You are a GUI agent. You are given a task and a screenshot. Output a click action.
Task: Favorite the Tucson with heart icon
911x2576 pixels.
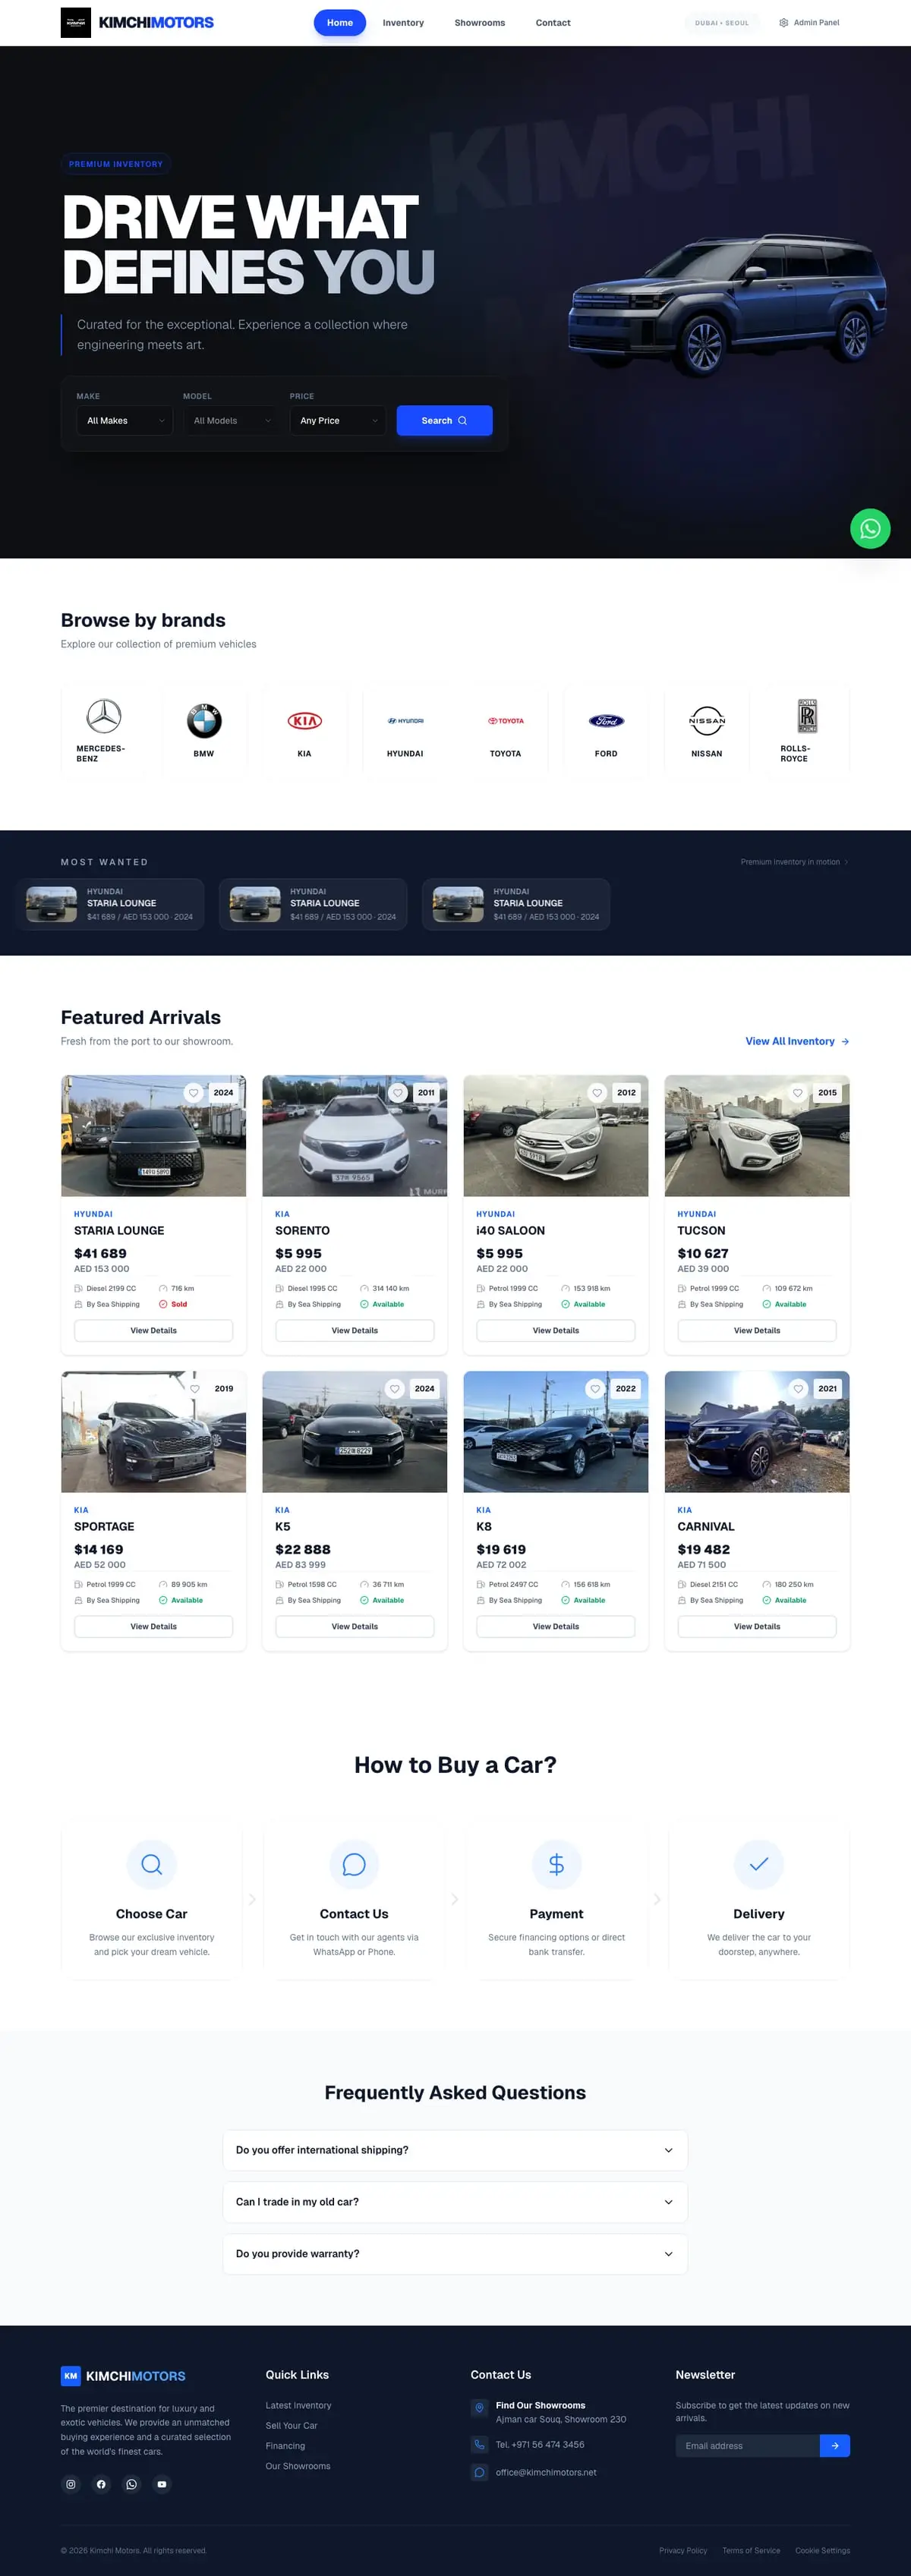point(798,1093)
